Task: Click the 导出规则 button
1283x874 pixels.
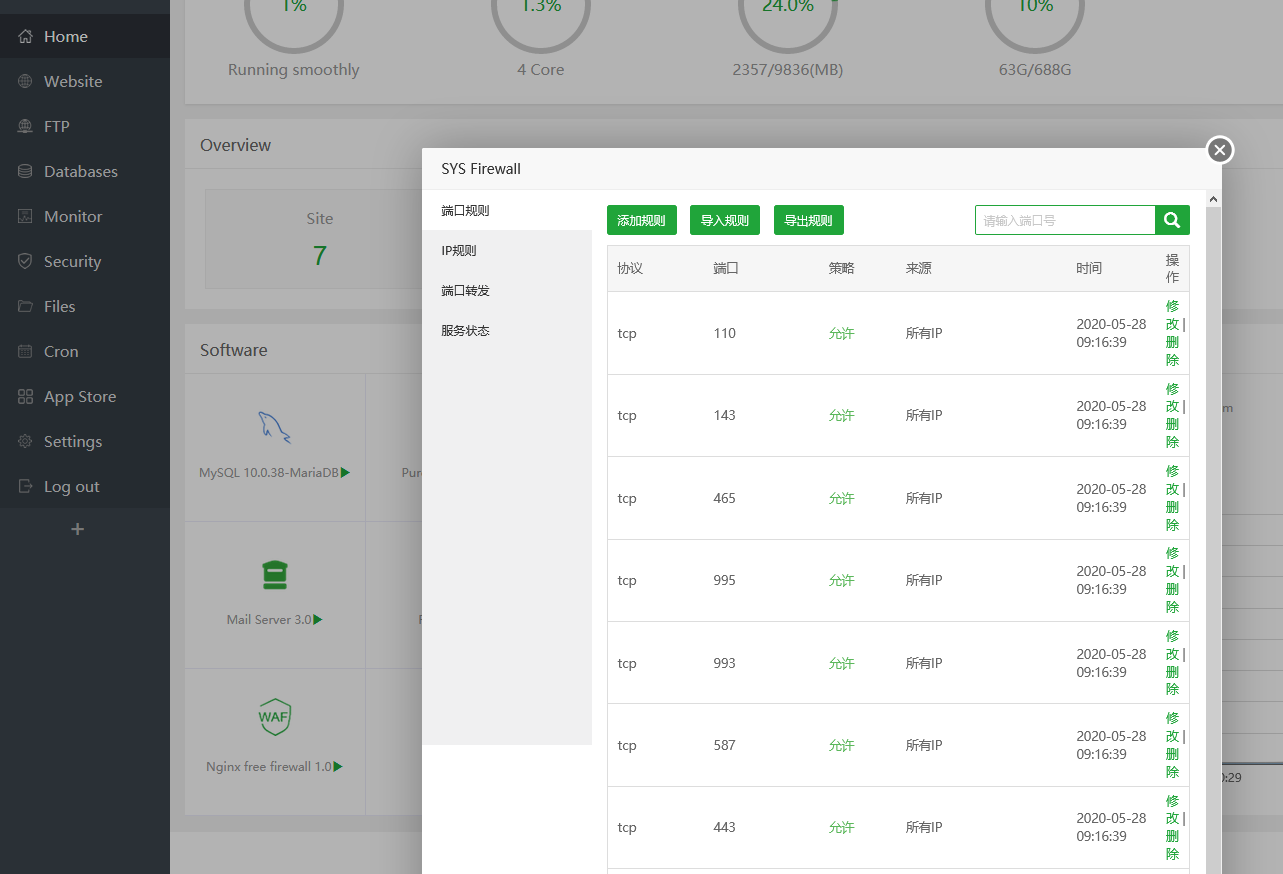Action: [x=809, y=220]
